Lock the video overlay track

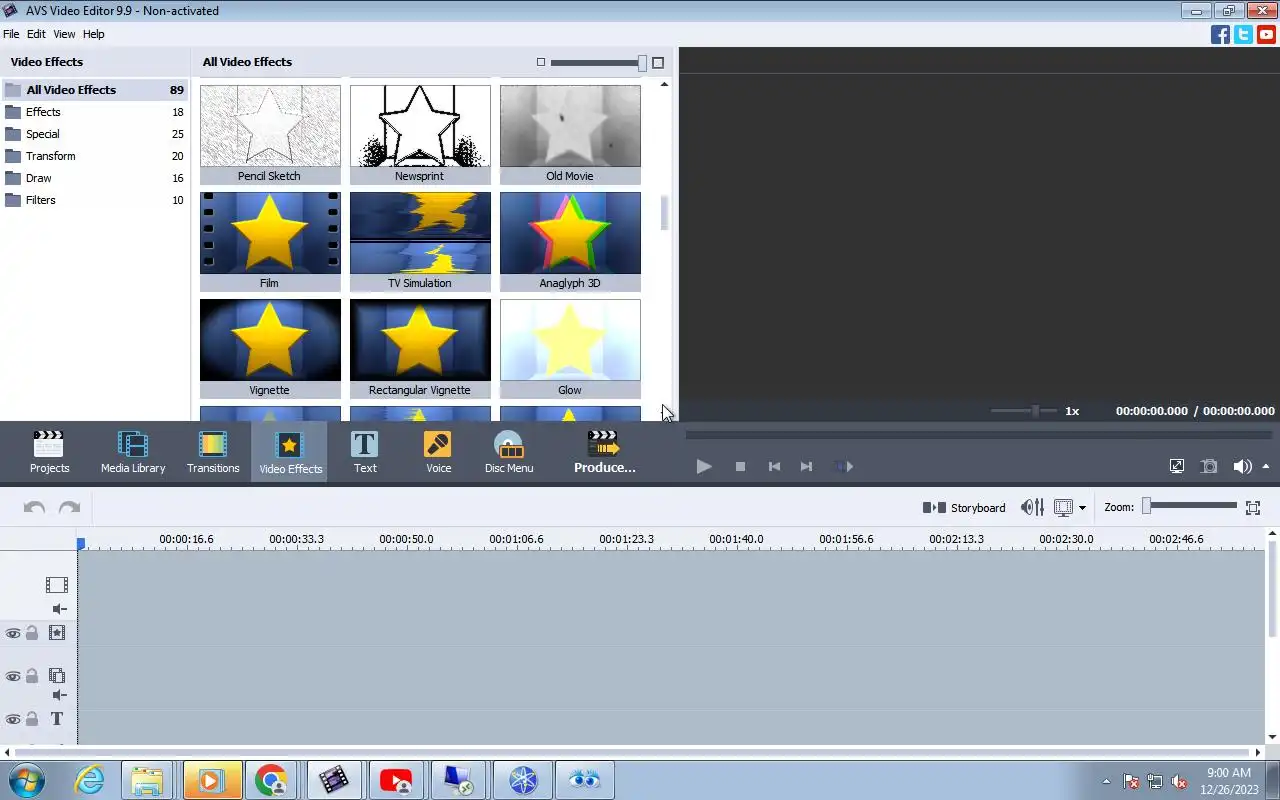pos(32,676)
